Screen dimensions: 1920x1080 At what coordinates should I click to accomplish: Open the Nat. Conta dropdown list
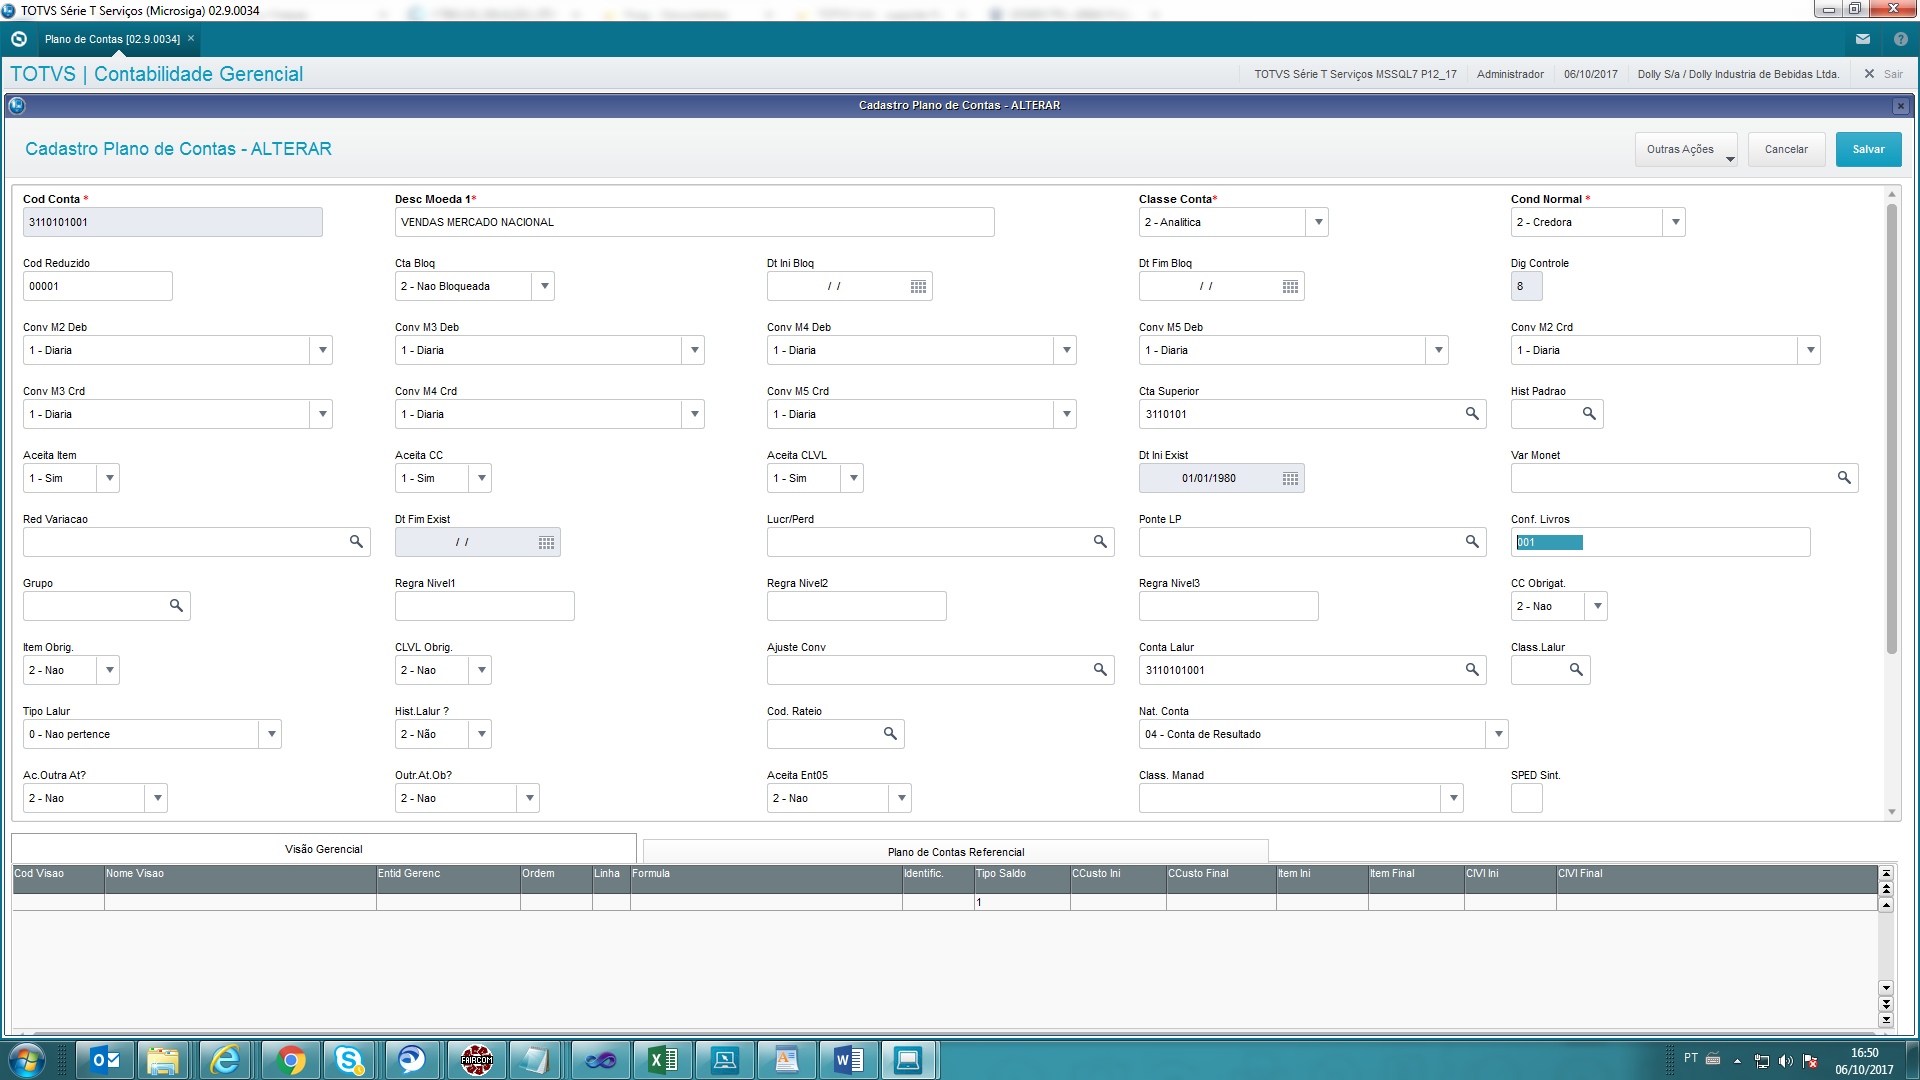coord(1498,734)
